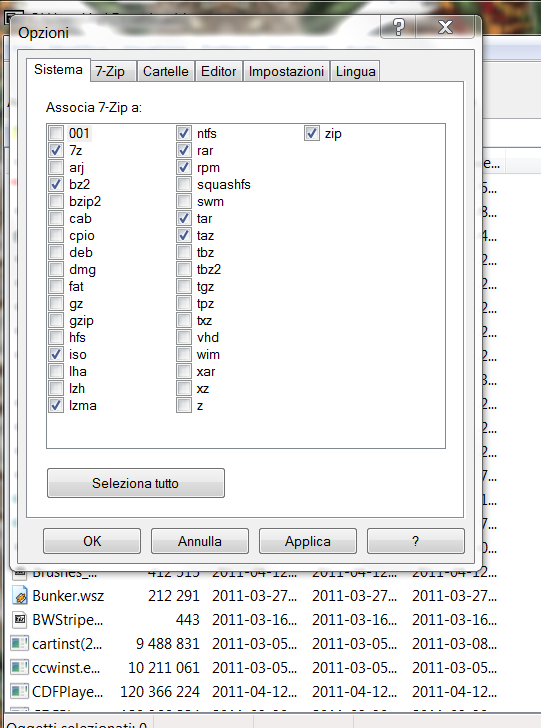The image size is (541, 728).
Task: Enable the bzip2 association
Action: pyautogui.click(x=56, y=202)
